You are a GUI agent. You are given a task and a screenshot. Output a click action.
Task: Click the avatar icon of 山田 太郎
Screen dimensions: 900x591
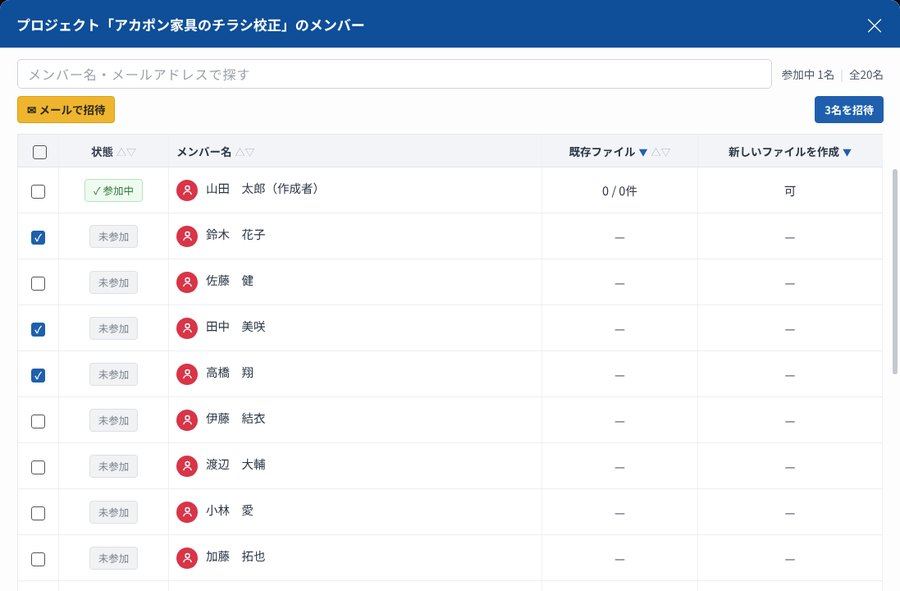click(x=187, y=190)
